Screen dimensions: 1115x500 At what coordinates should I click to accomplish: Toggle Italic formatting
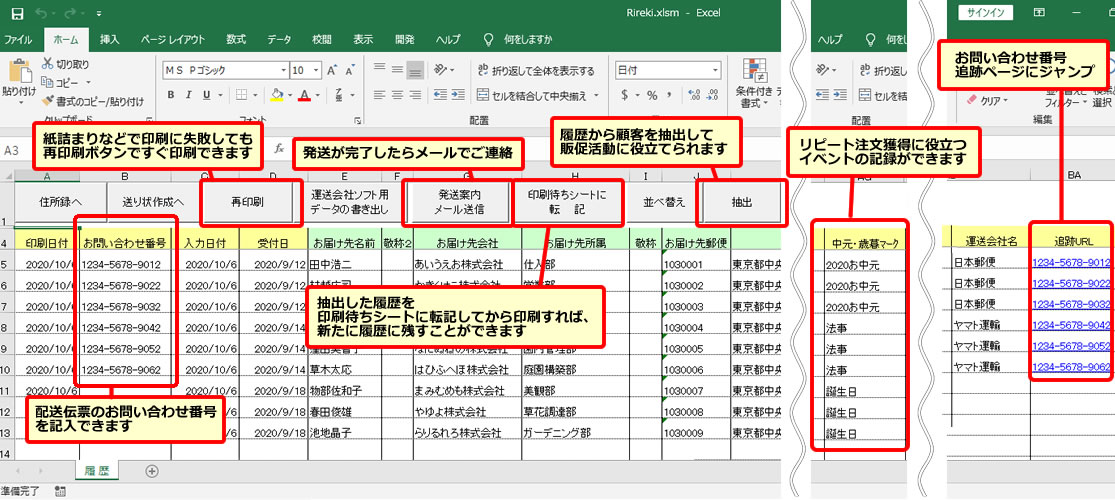coord(191,95)
